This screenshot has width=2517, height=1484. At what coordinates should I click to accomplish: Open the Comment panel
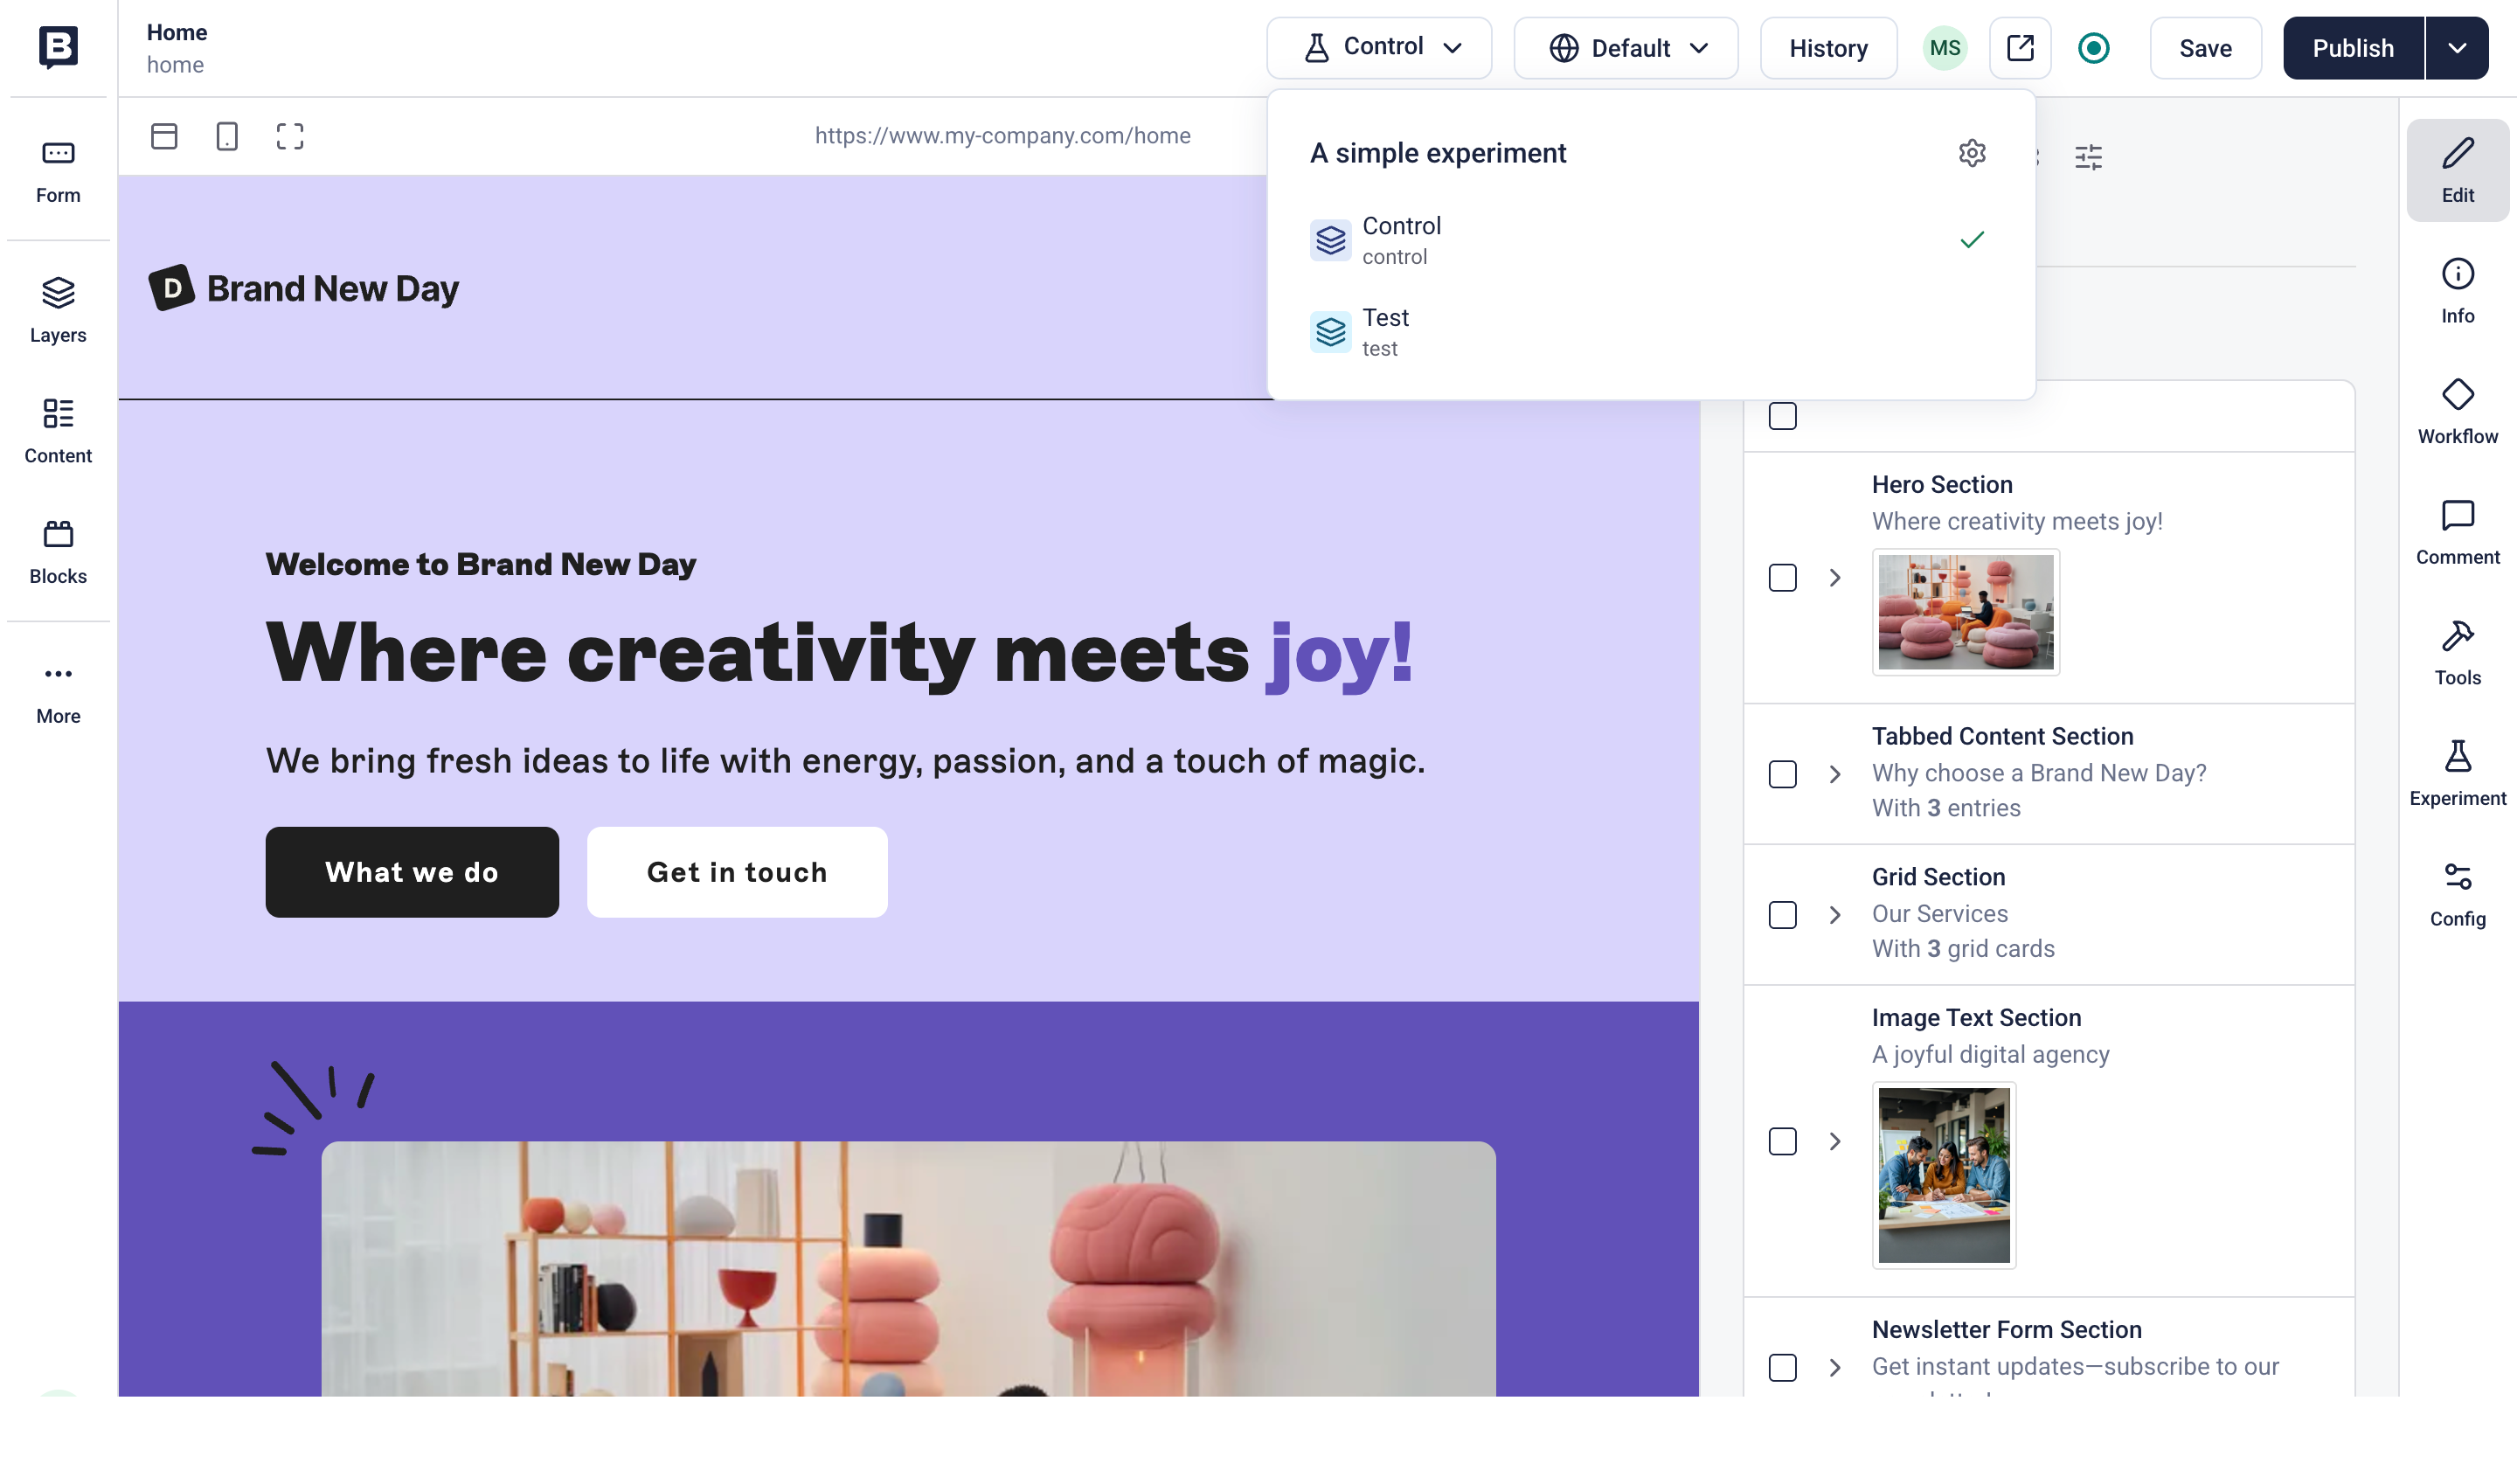pyautogui.click(x=2457, y=532)
